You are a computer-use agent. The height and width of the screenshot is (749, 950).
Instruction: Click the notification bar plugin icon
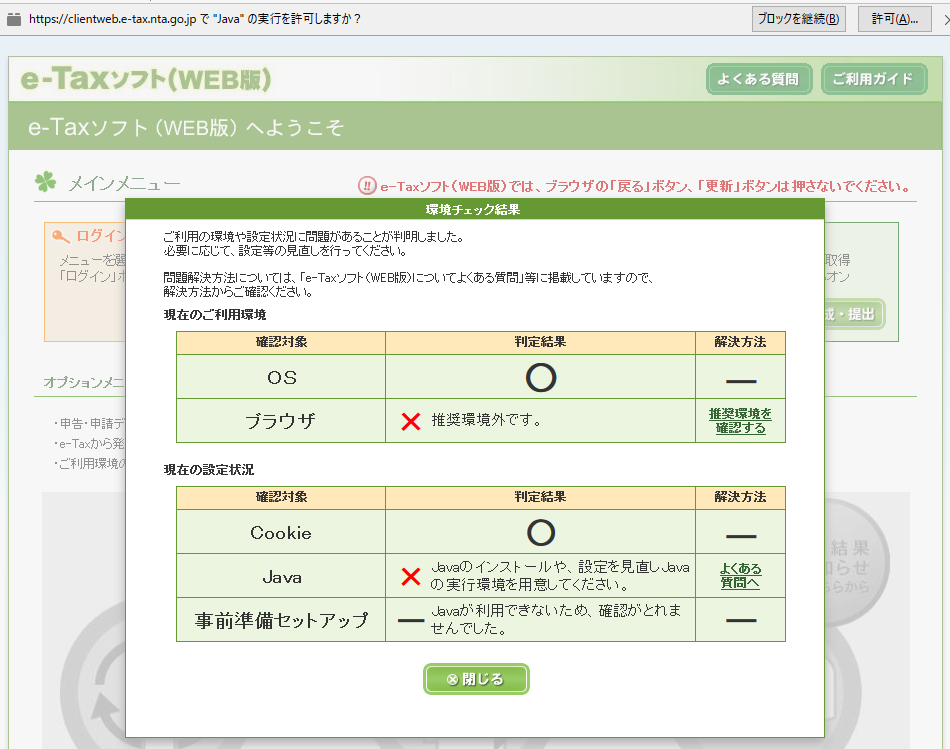(14, 19)
